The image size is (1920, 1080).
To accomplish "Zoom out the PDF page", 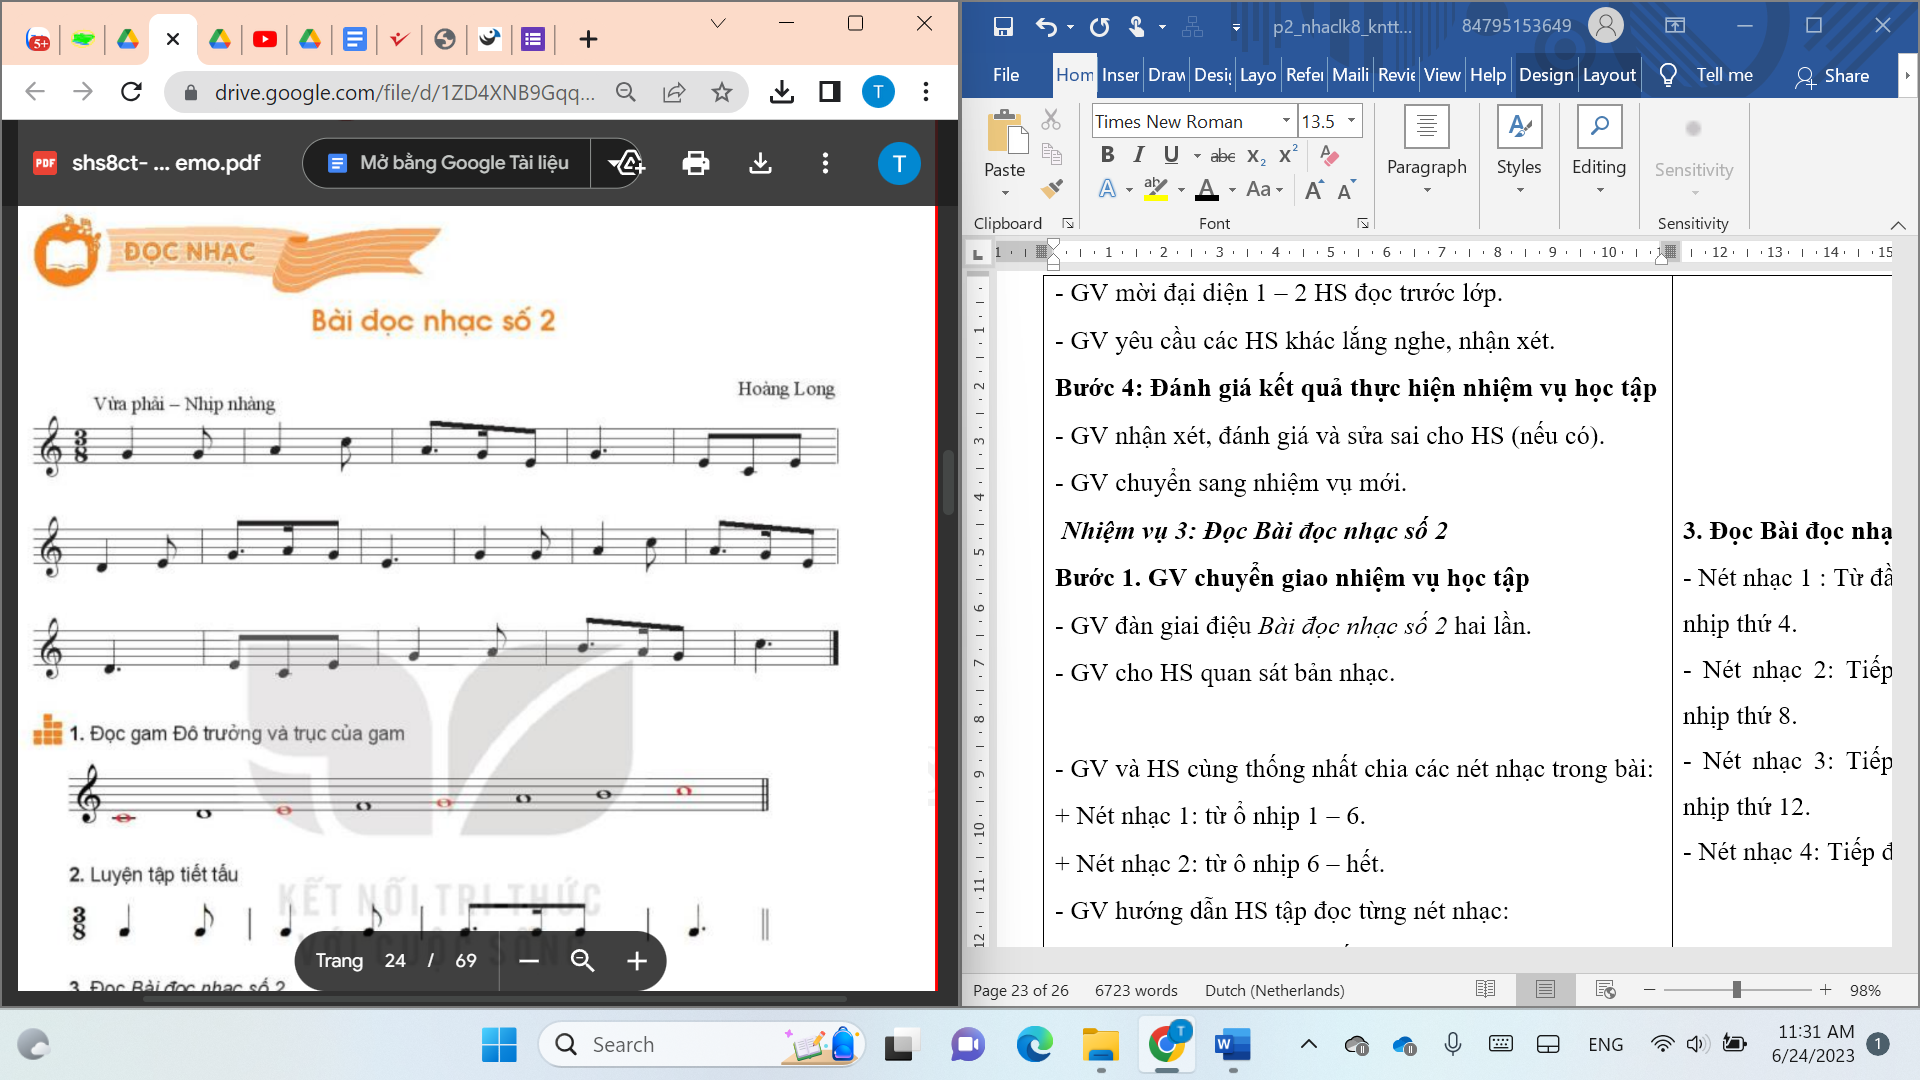I will pyautogui.click(x=529, y=961).
